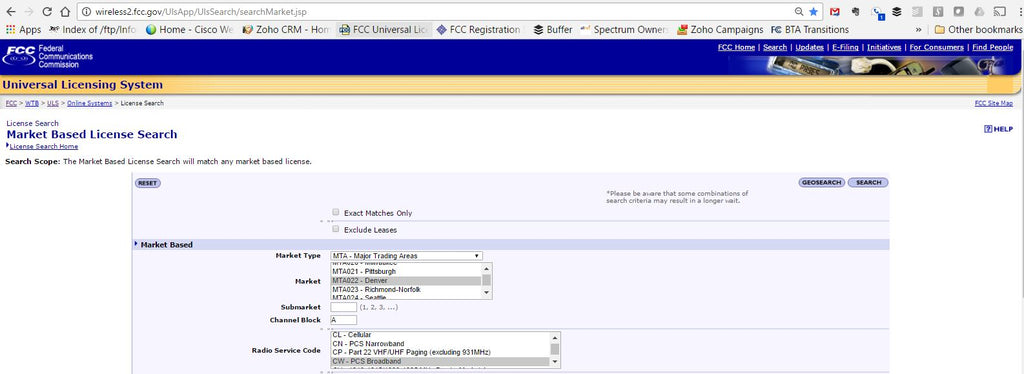This screenshot has height=374, width=1024.
Task: Toggle the bookmark star icon
Action: [814, 12]
